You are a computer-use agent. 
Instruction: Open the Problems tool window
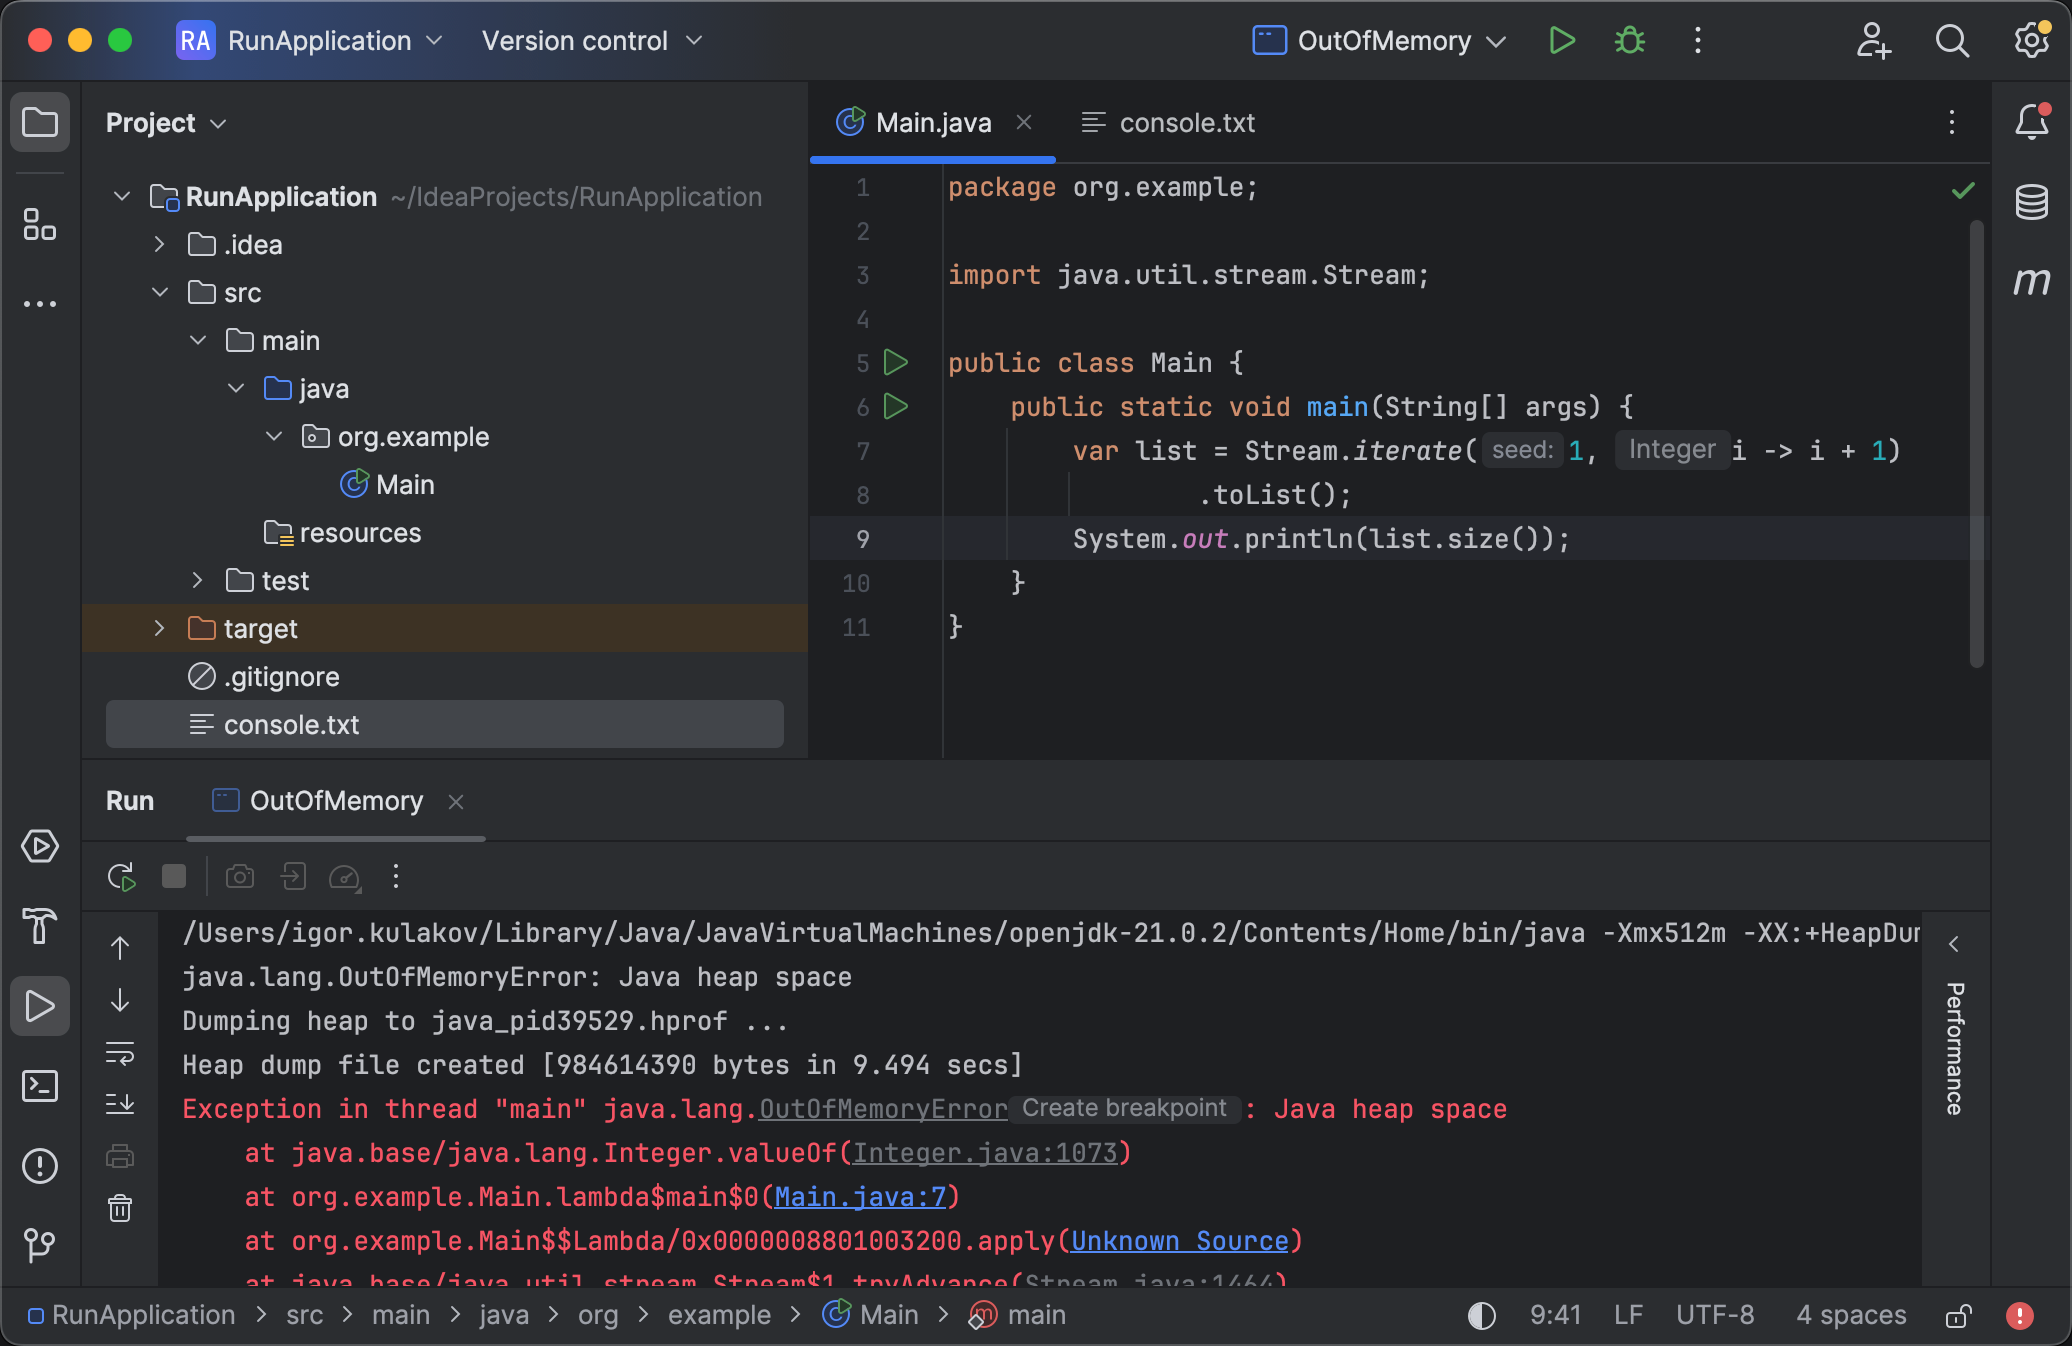click(x=40, y=1166)
